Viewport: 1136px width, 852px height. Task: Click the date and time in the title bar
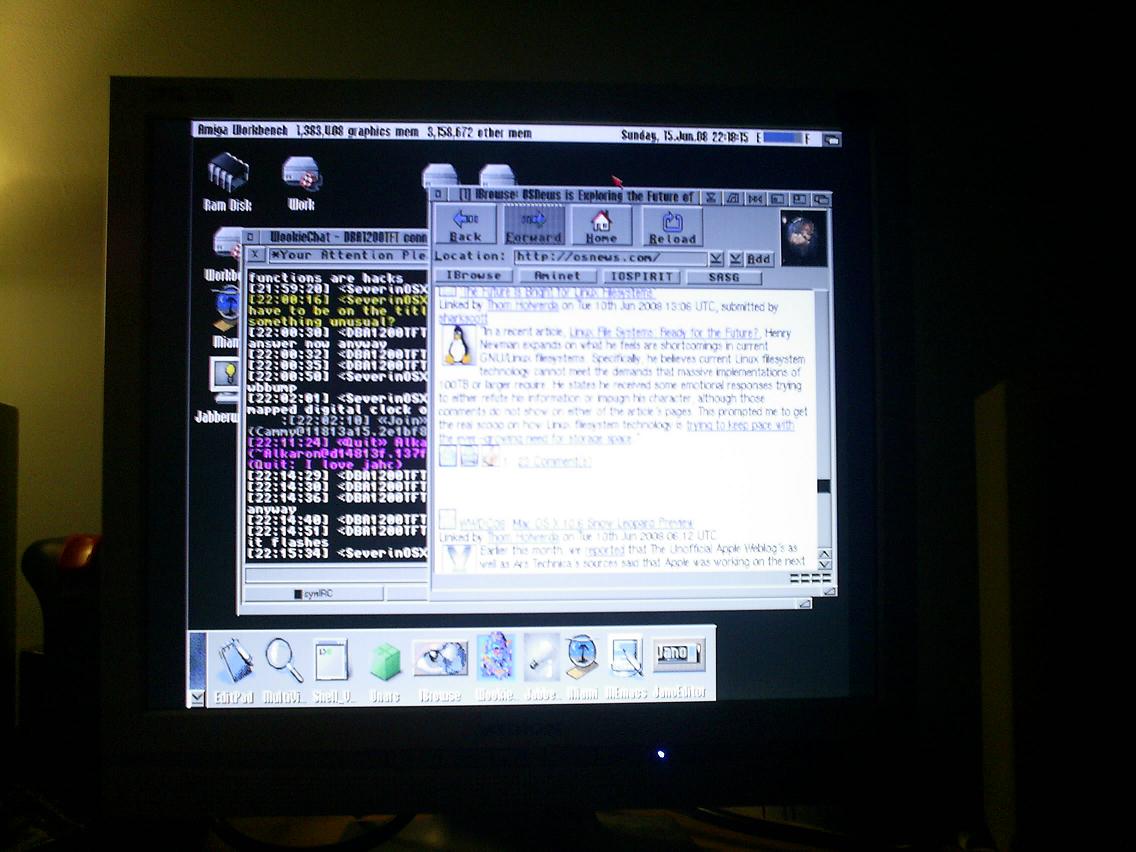[x=685, y=135]
